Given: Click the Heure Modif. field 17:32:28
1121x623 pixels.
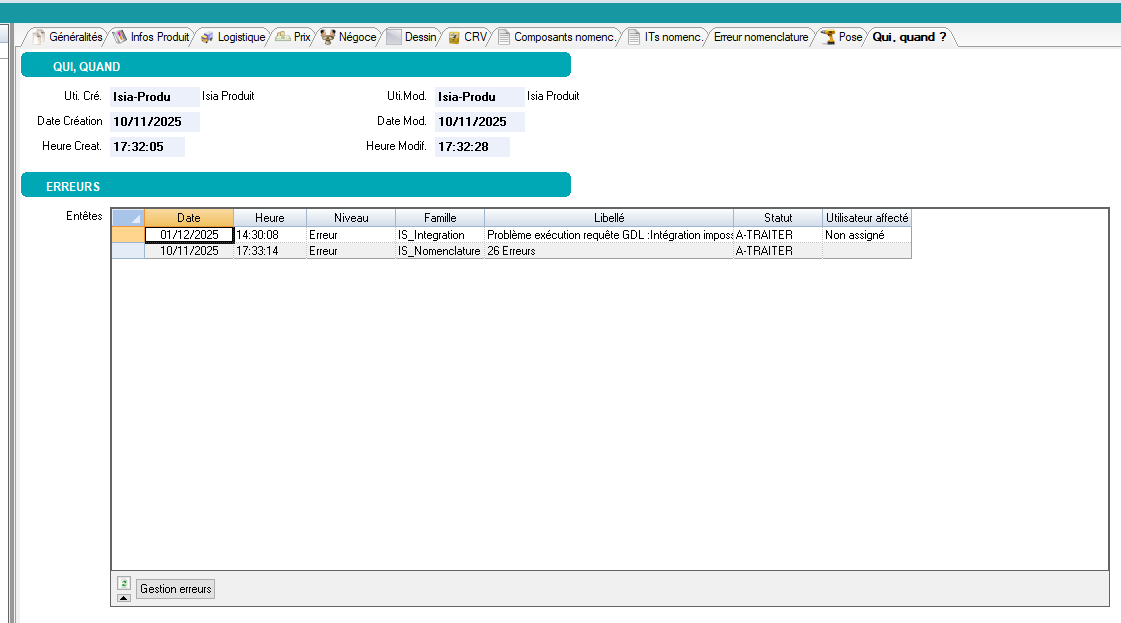Looking at the screenshot, I should click(471, 147).
